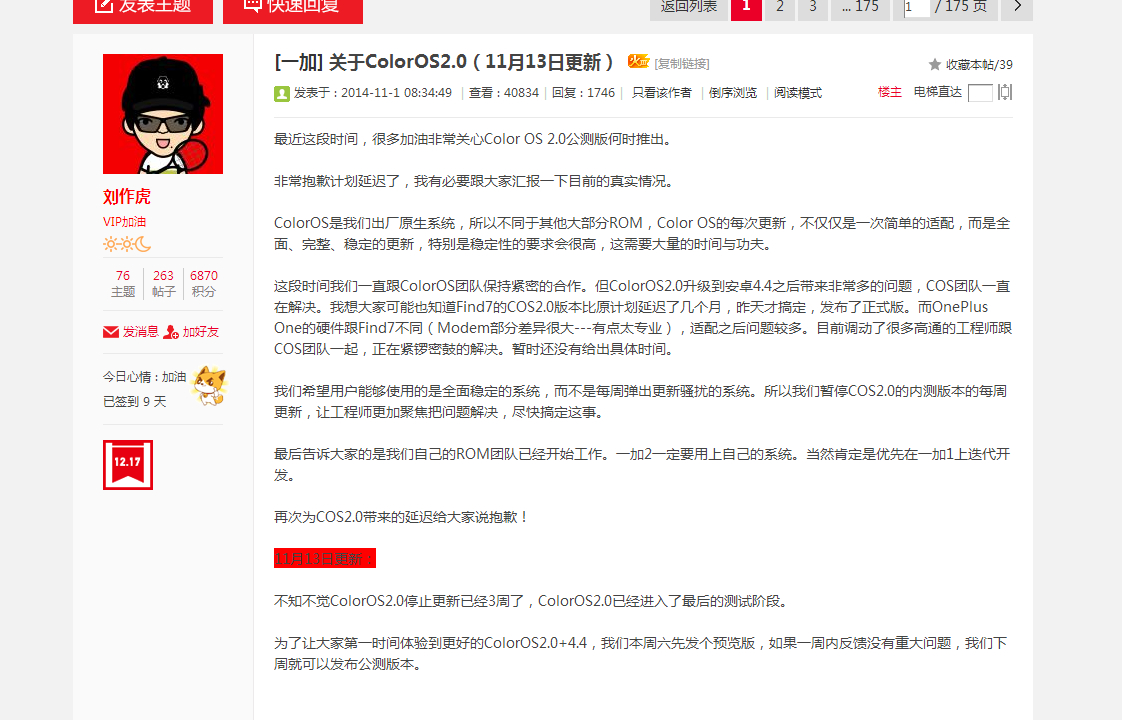This screenshot has width=1122, height=720.
Task: Click the page number input field
Action: (916, 8)
